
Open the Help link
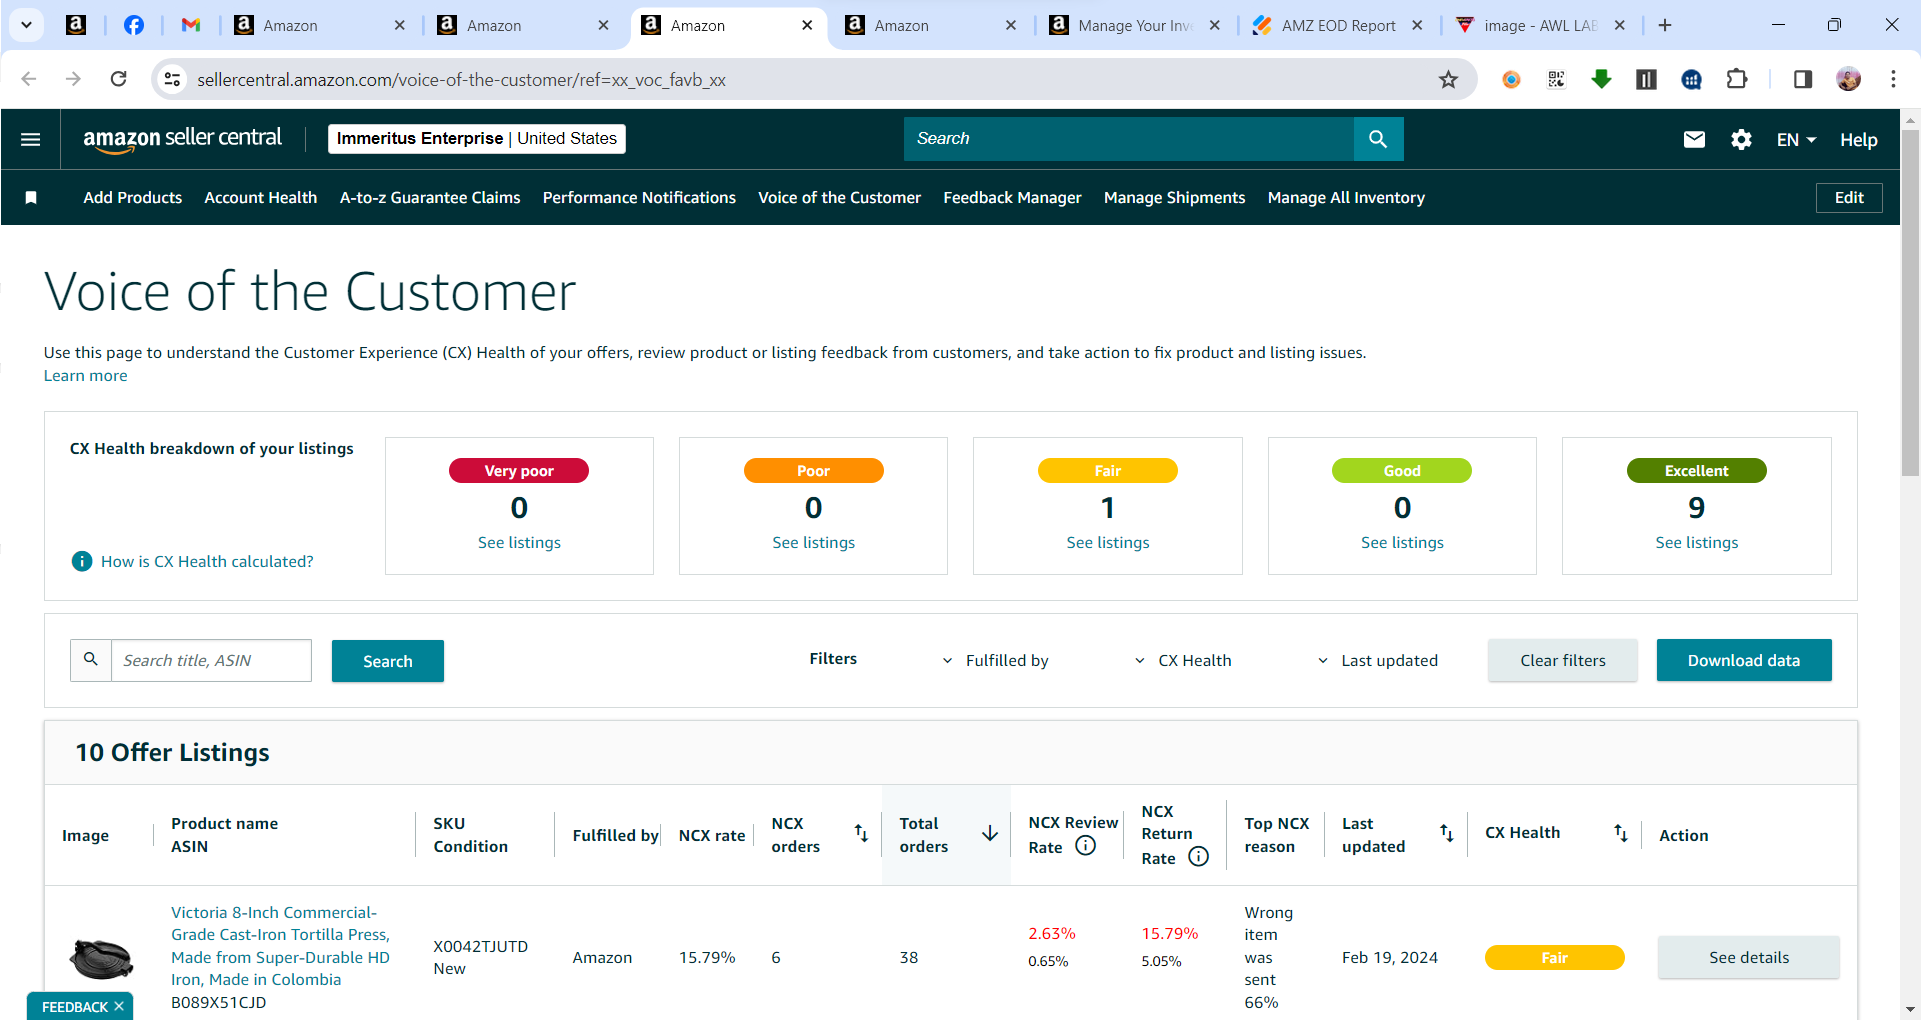coord(1859,140)
